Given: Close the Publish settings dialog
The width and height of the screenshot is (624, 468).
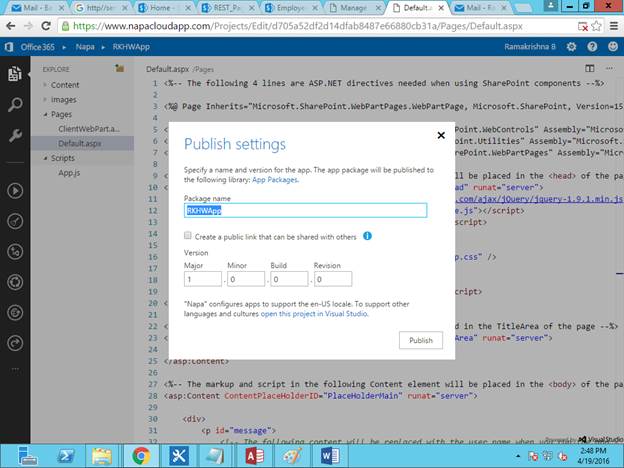Looking at the screenshot, I should [x=441, y=135].
